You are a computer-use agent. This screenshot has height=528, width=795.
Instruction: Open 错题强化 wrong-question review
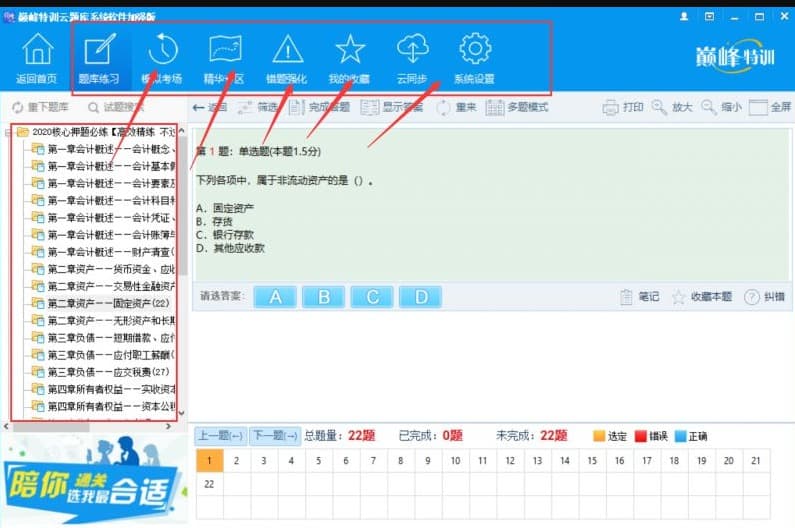tap(287, 58)
